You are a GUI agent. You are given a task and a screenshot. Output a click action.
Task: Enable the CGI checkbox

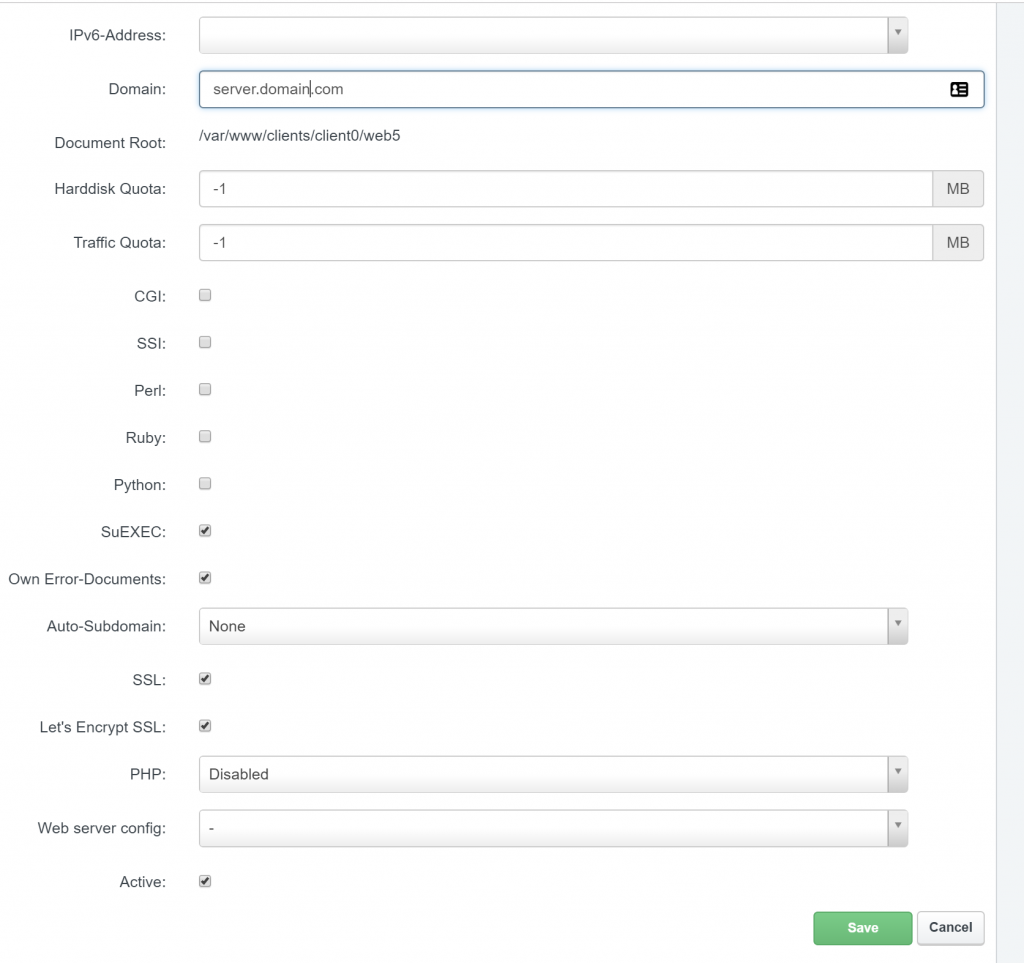(204, 295)
